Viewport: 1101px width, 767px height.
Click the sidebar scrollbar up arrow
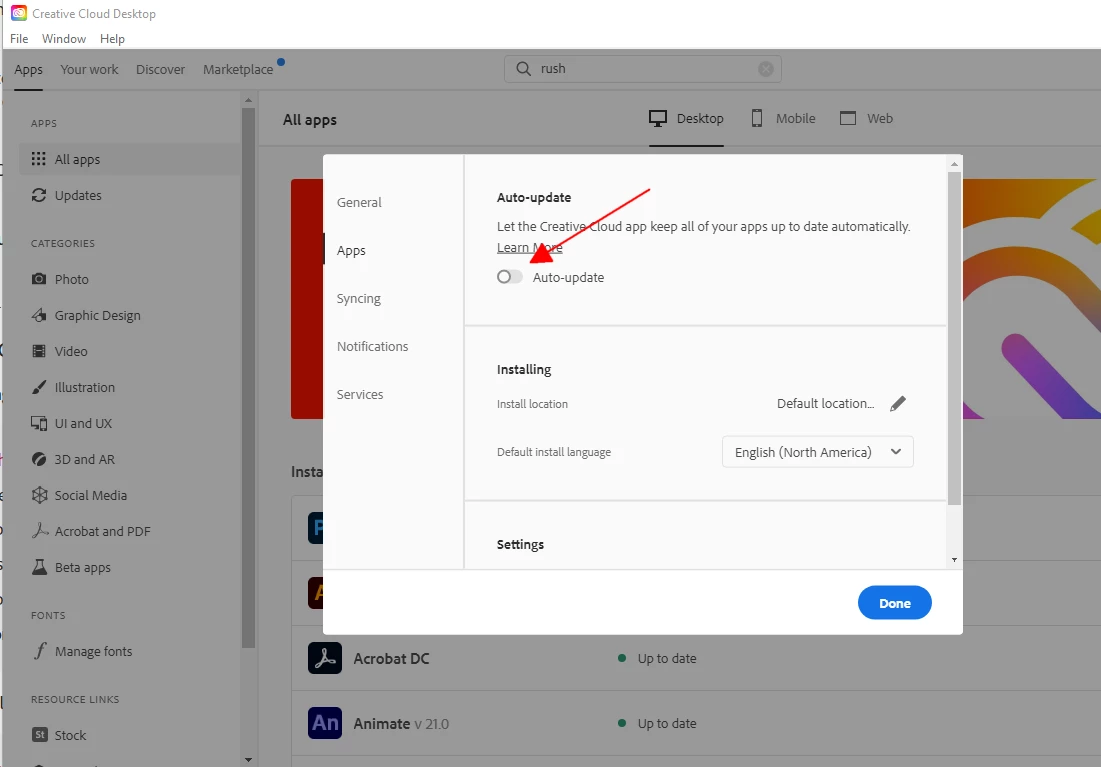point(248,100)
